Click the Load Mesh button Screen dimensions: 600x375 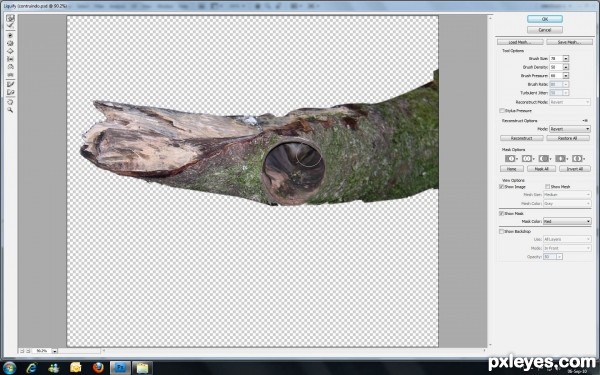(520, 42)
